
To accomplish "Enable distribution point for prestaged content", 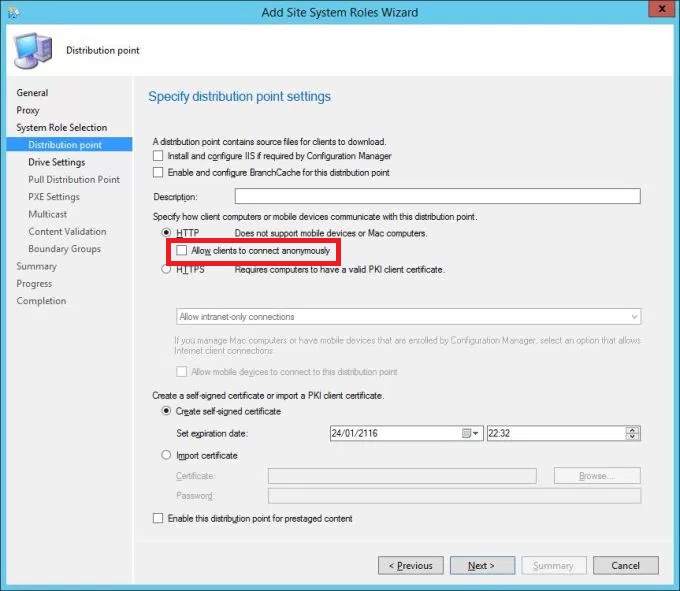I will 158,518.
